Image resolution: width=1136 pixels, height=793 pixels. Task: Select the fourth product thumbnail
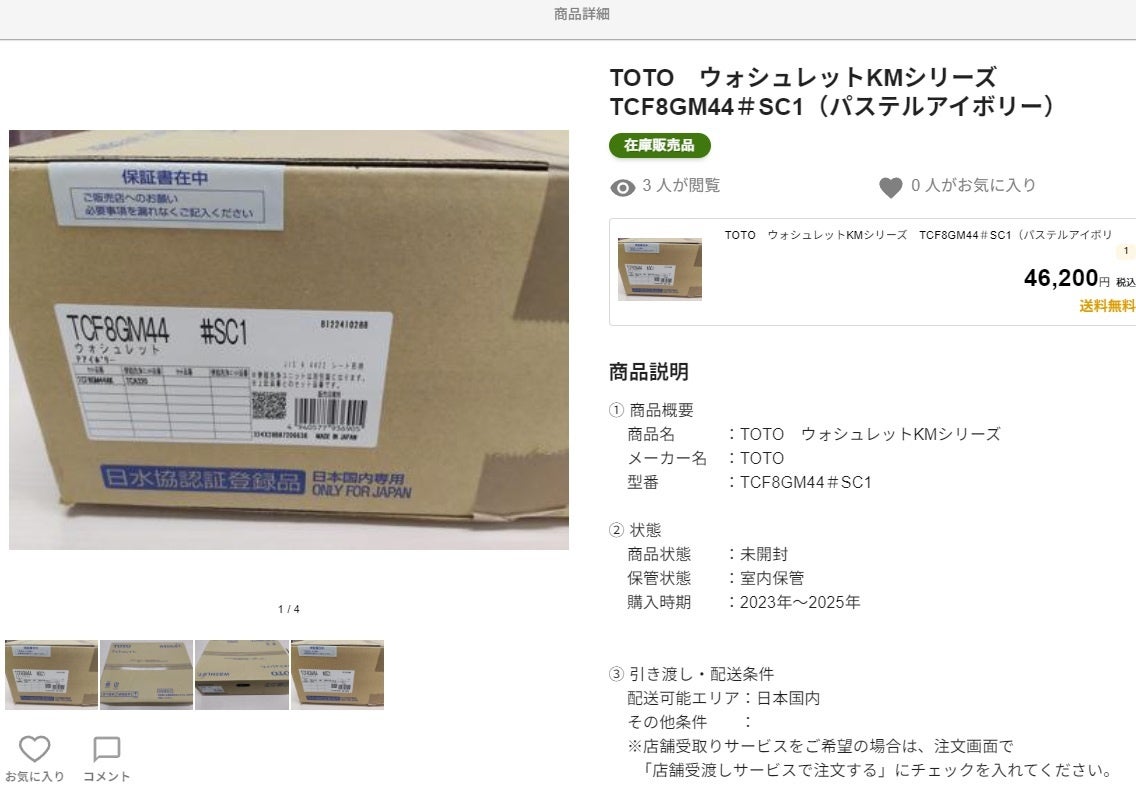[x=338, y=674]
